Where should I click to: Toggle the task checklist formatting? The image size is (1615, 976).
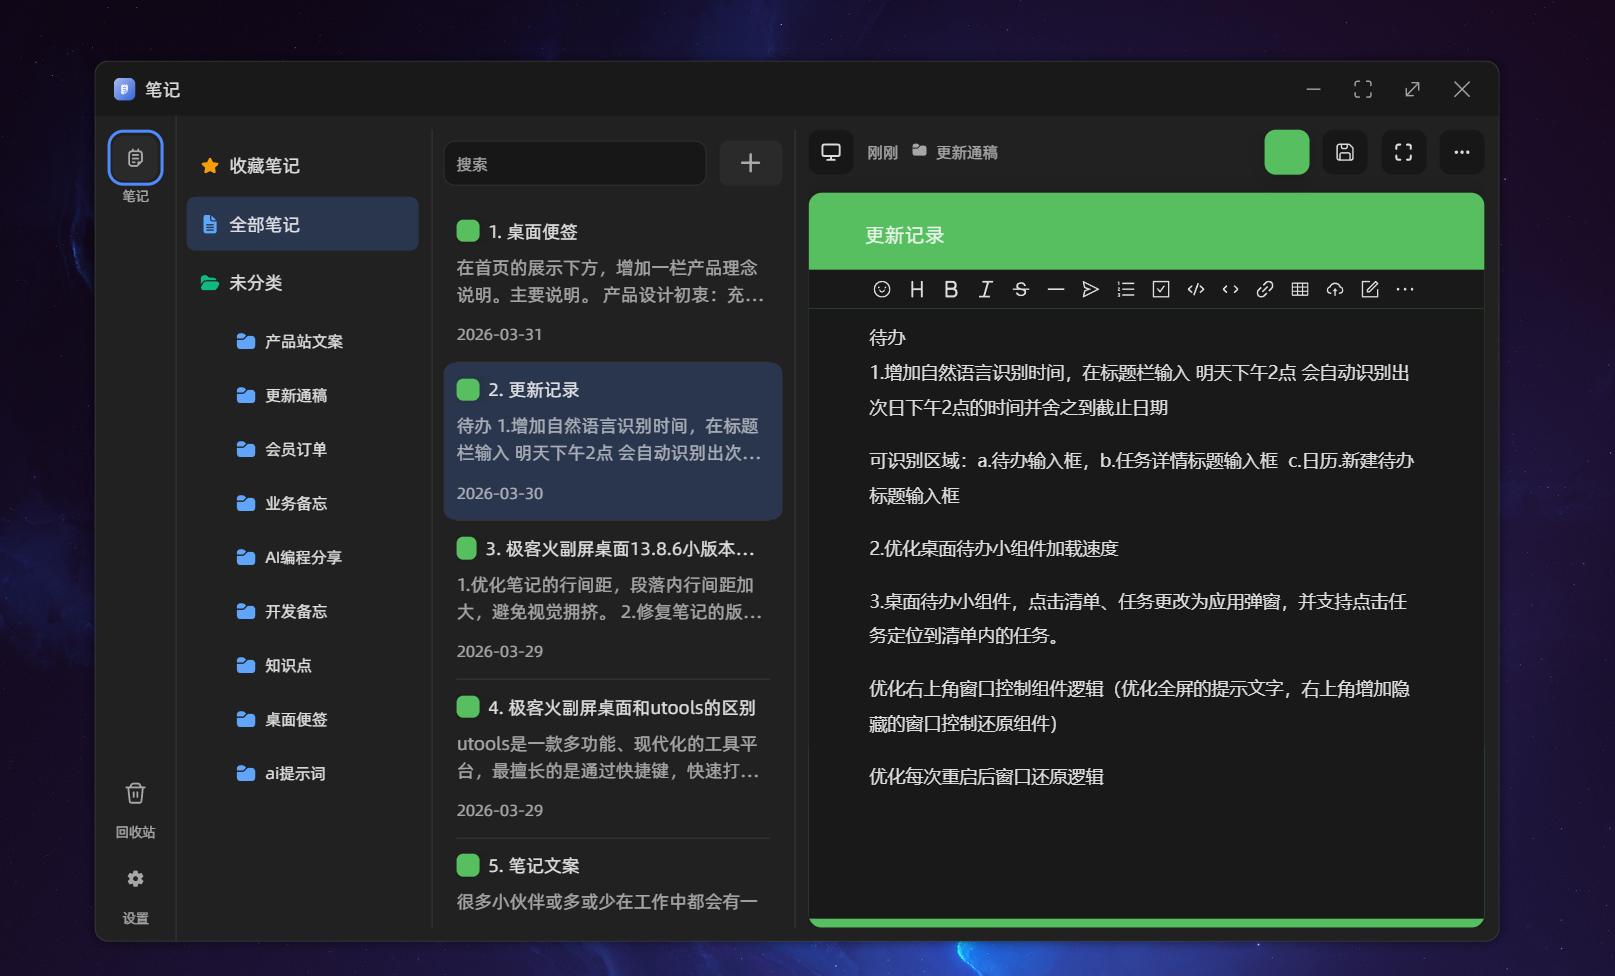click(1160, 289)
